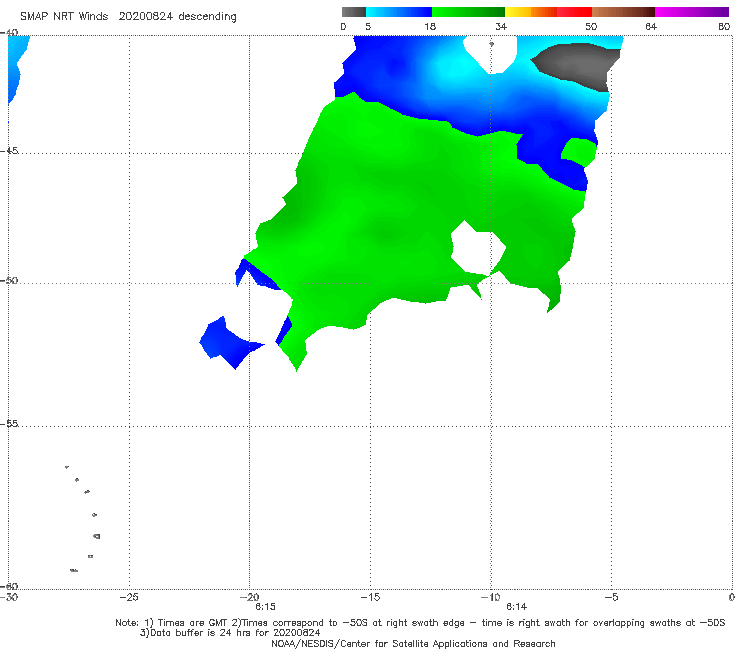Click the color bar label "64"

pyautogui.click(x=651, y=26)
